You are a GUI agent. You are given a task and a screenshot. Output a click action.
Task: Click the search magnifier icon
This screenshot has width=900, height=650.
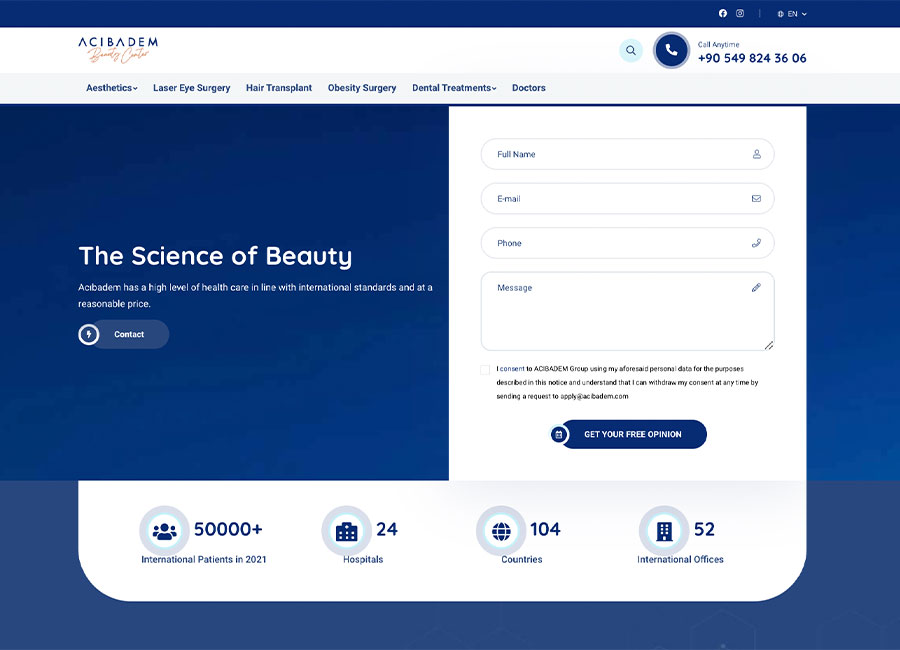point(631,51)
